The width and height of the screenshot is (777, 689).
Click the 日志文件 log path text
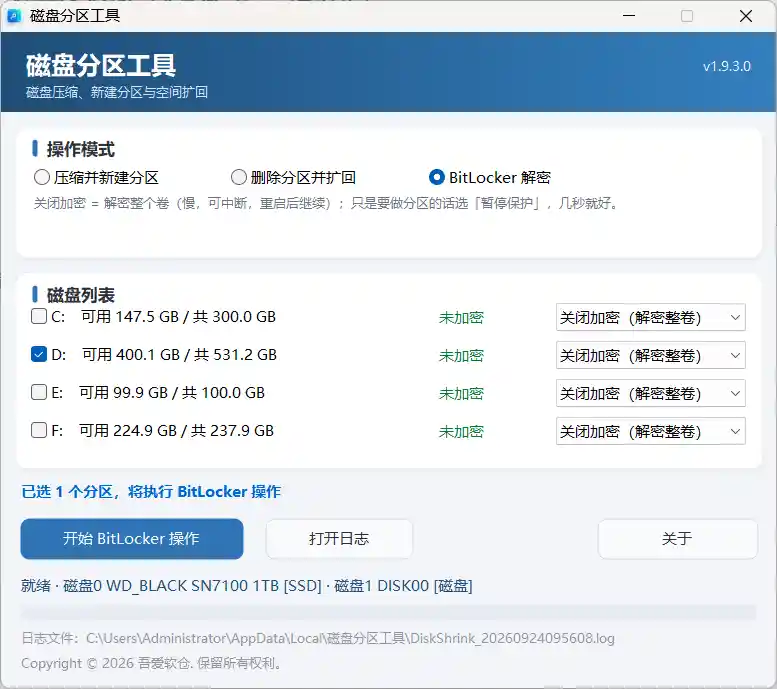pyautogui.click(x=318, y=638)
